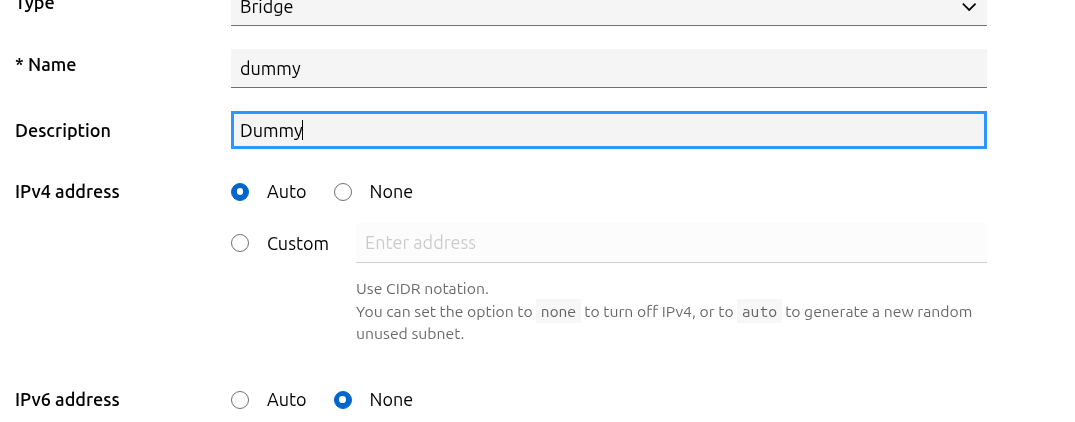
Task: Click the Description field label
Action: (x=63, y=131)
